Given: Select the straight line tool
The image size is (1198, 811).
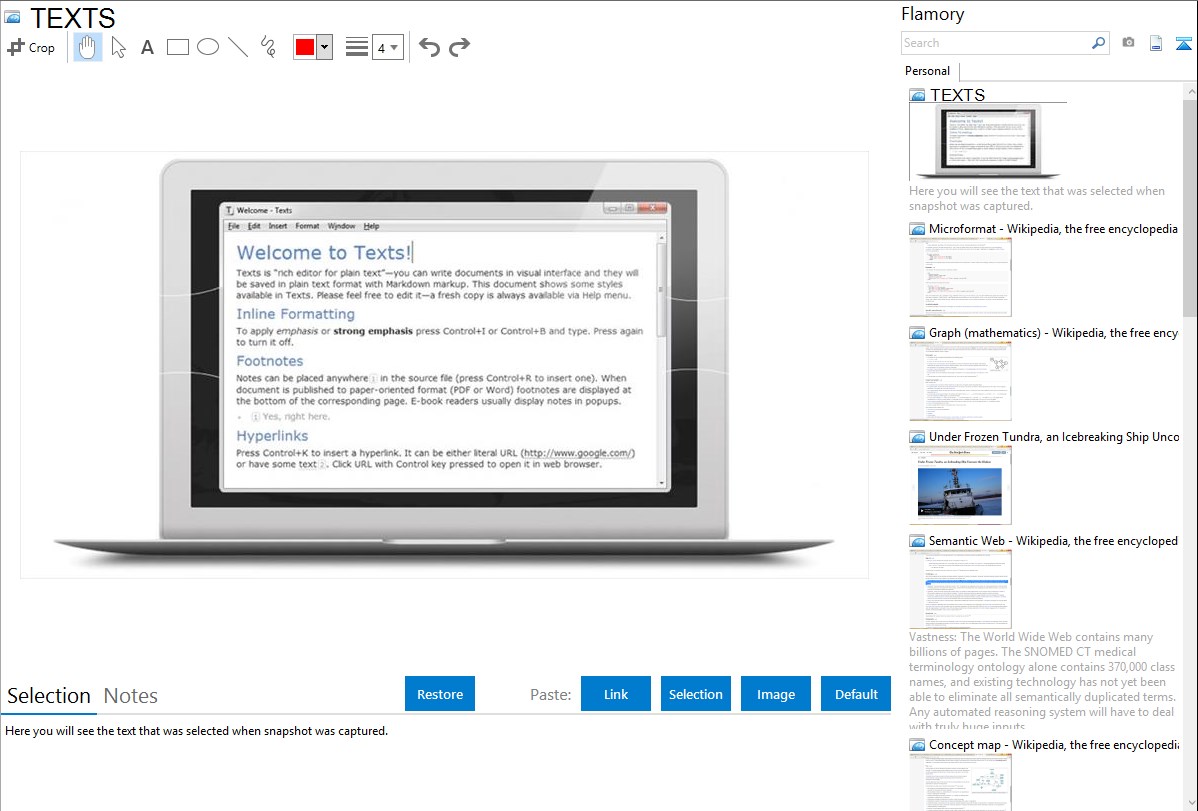Looking at the screenshot, I should click(x=238, y=47).
